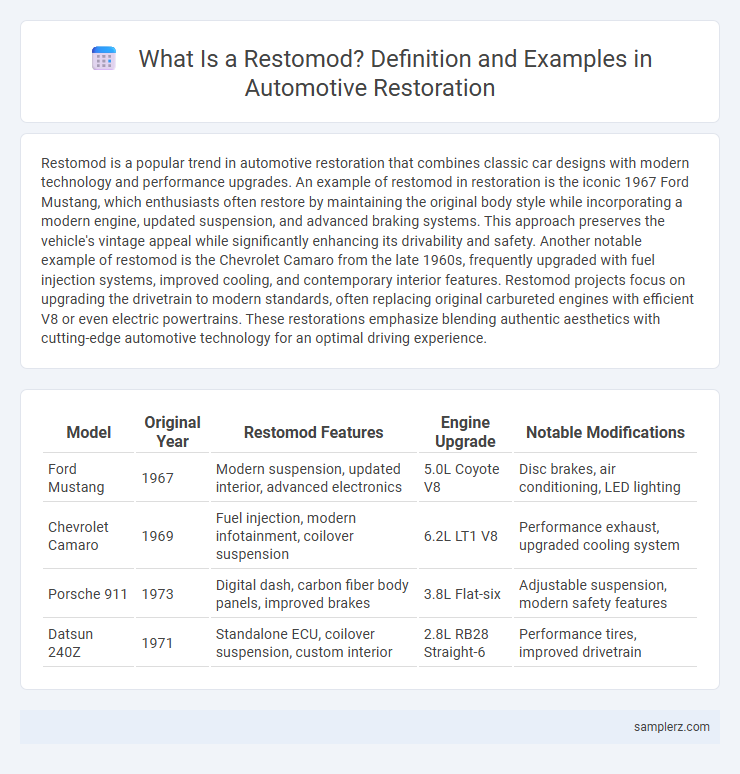Select the Restomod Features column header
The height and width of the screenshot is (774, 740).
[313, 432]
